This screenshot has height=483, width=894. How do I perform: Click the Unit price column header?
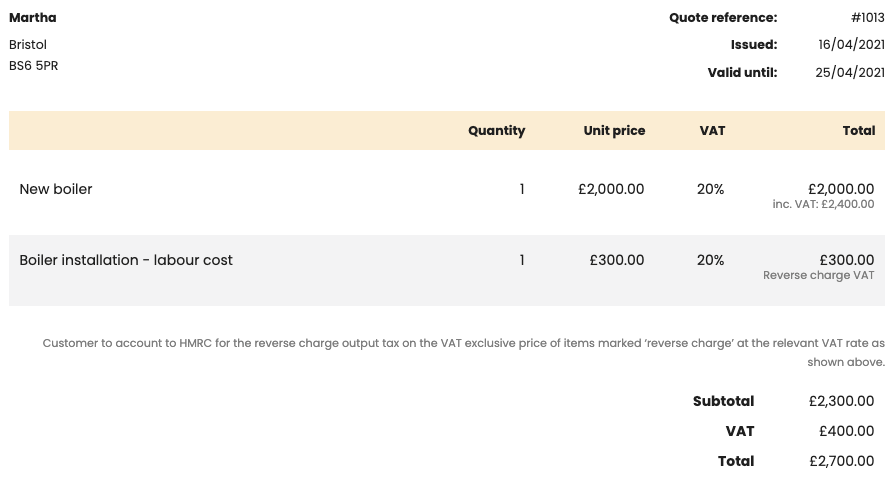[614, 131]
